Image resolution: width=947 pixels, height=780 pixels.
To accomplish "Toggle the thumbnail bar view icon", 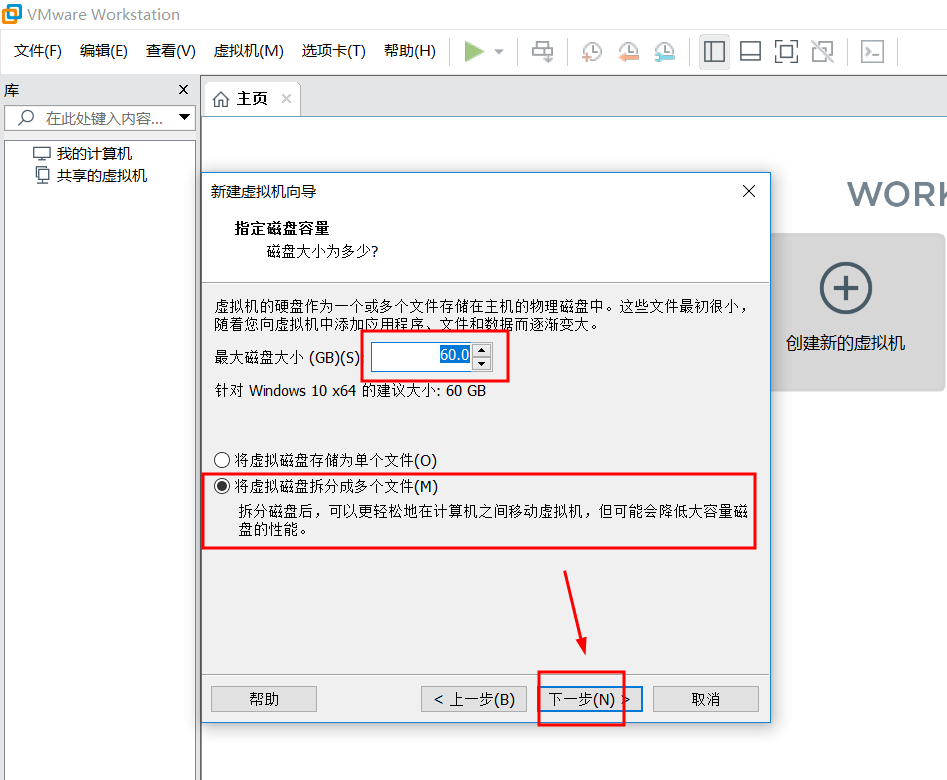I will pos(750,51).
